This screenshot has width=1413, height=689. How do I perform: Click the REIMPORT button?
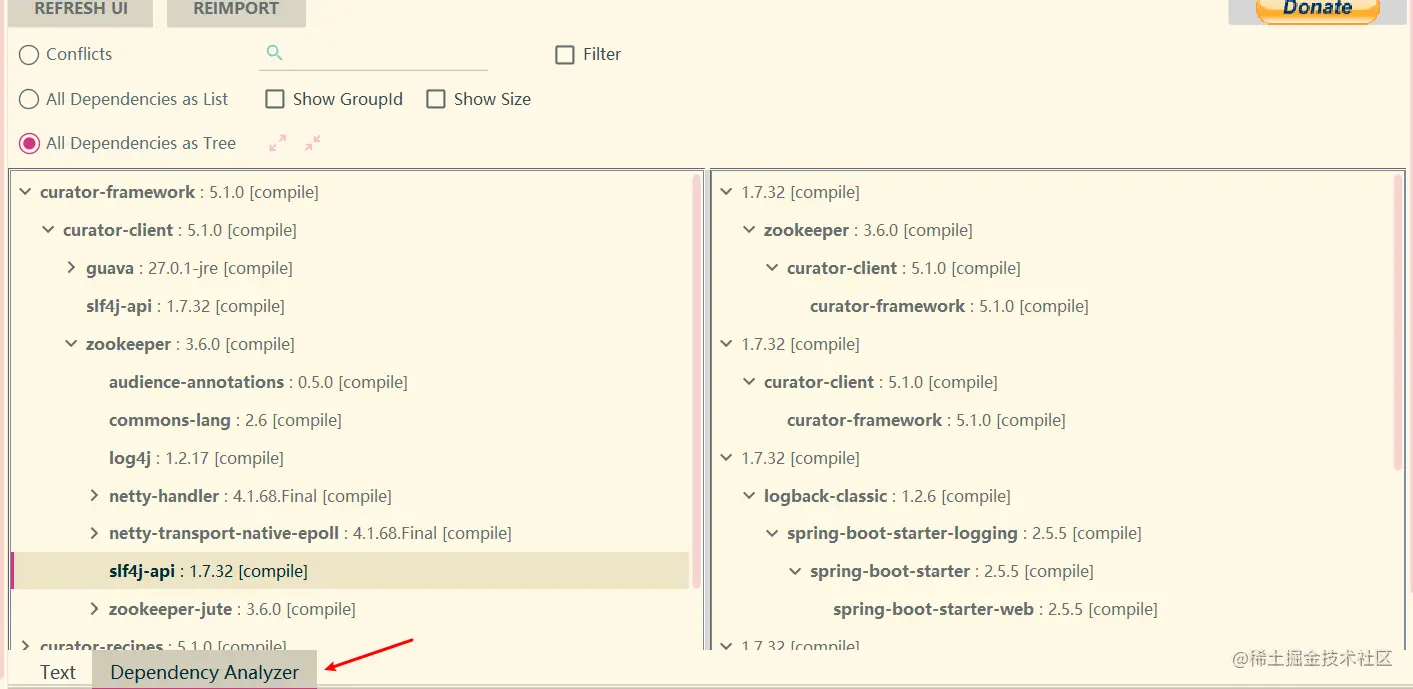point(236,10)
